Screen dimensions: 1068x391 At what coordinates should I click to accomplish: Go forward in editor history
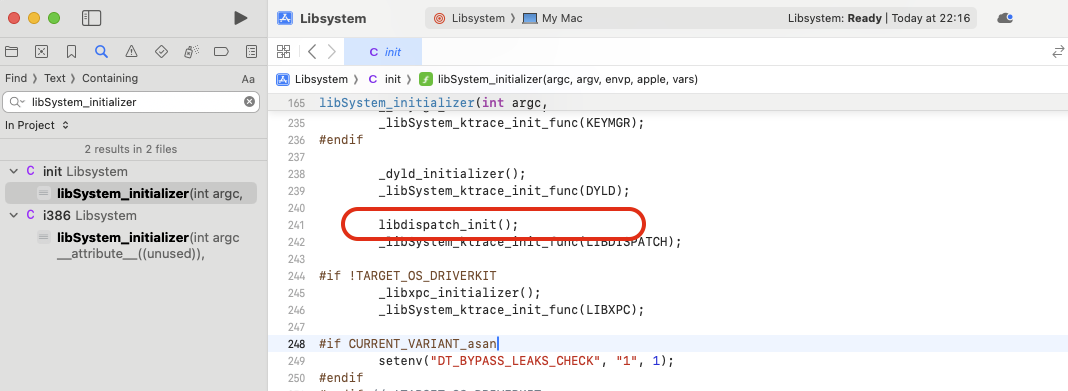pyautogui.click(x=332, y=51)
